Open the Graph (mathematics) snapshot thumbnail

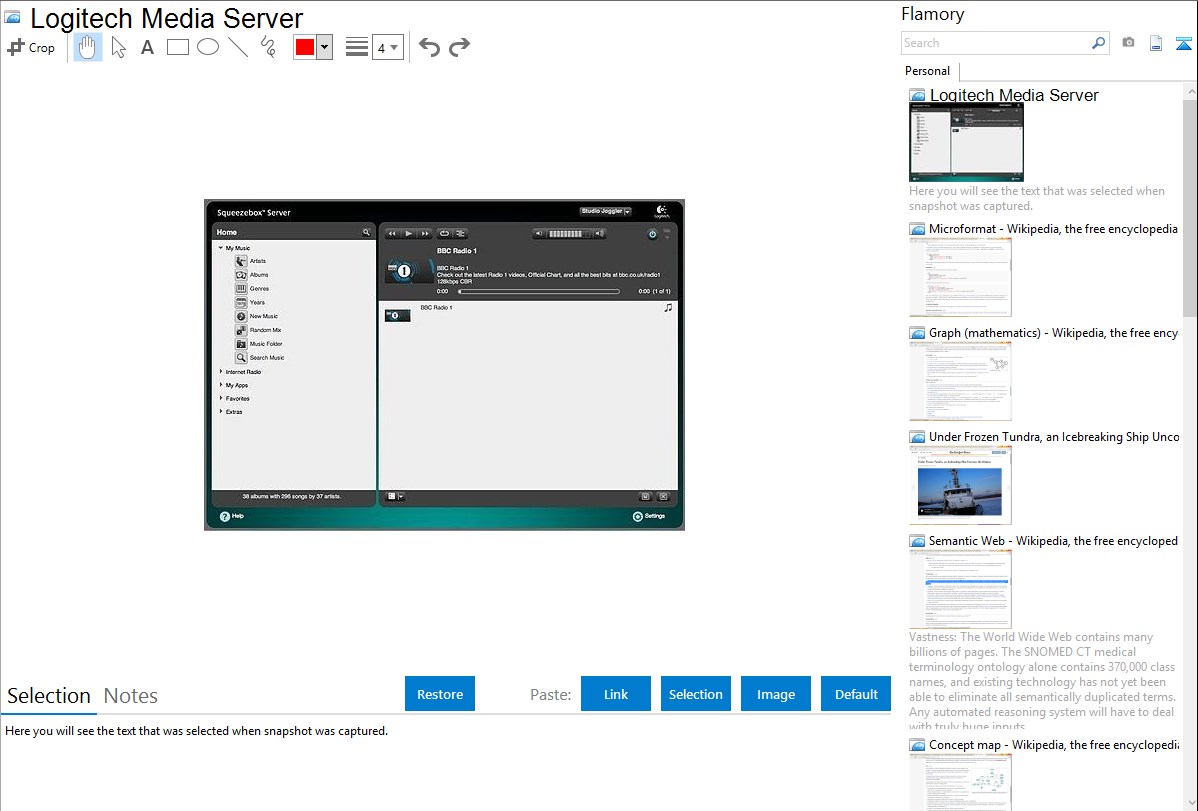[x=960, y=381]
